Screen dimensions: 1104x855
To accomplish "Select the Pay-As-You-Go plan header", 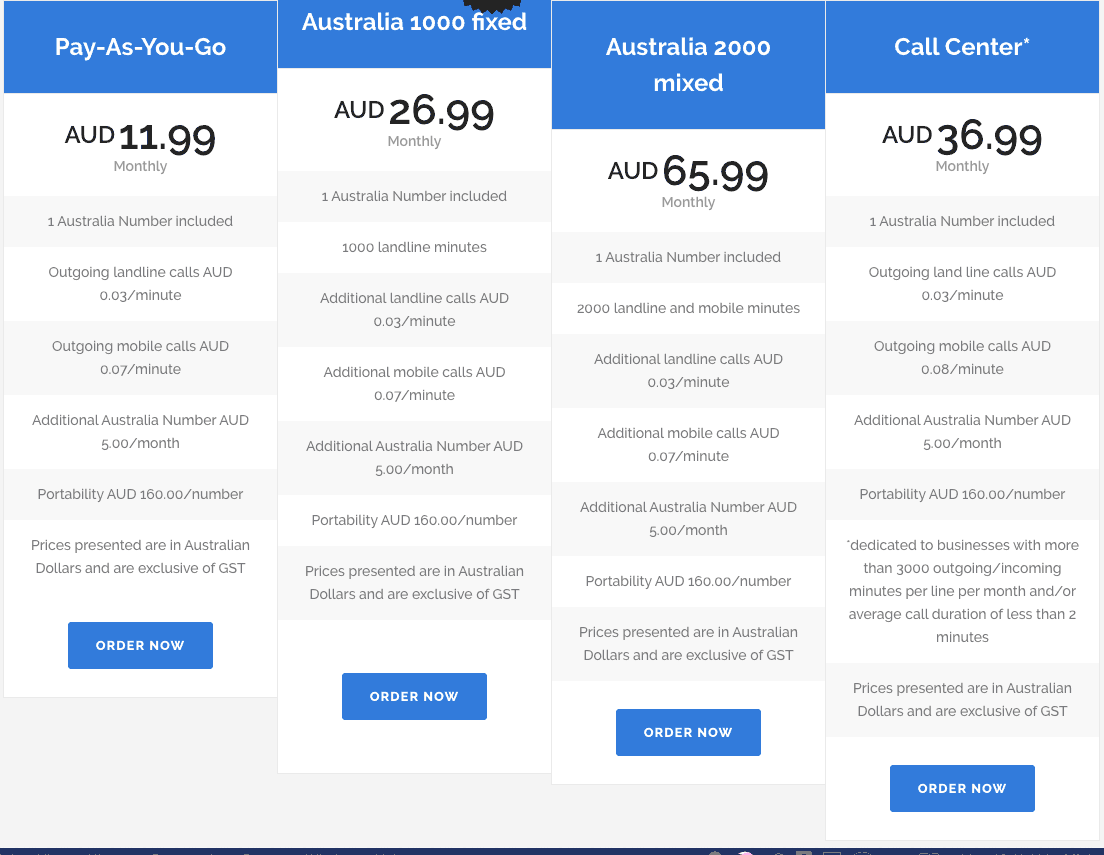I will point(140,46).
